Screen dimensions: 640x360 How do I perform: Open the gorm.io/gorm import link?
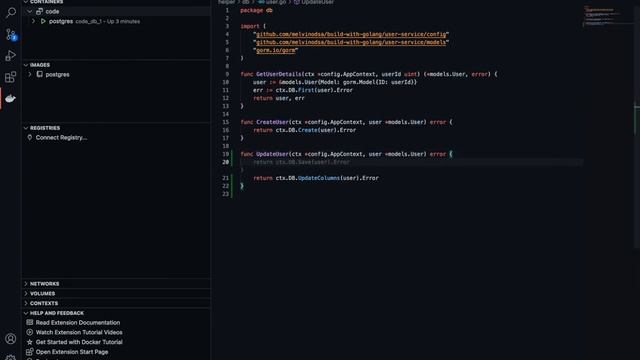click(x=276, y=50)
